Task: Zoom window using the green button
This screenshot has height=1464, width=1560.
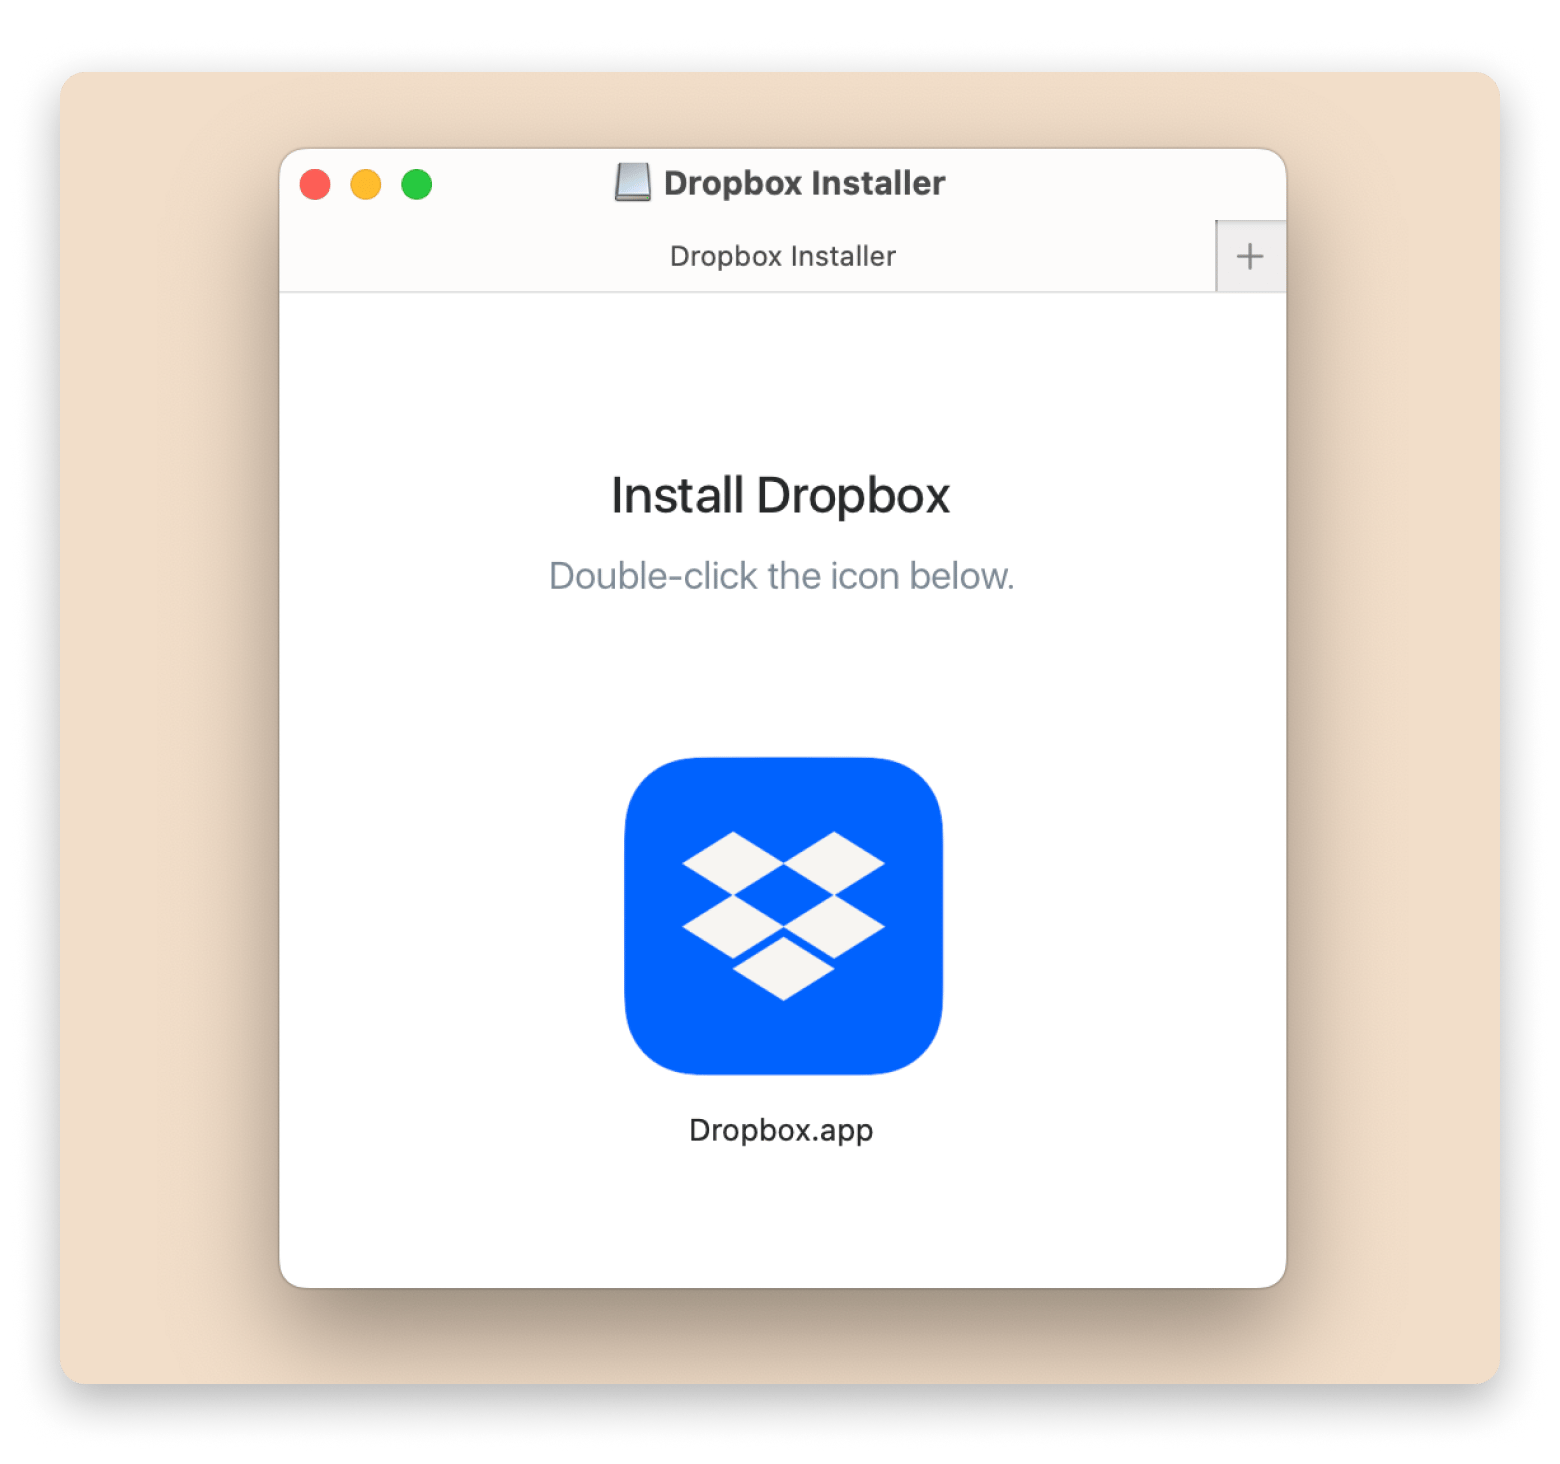Action: [417, 185]
